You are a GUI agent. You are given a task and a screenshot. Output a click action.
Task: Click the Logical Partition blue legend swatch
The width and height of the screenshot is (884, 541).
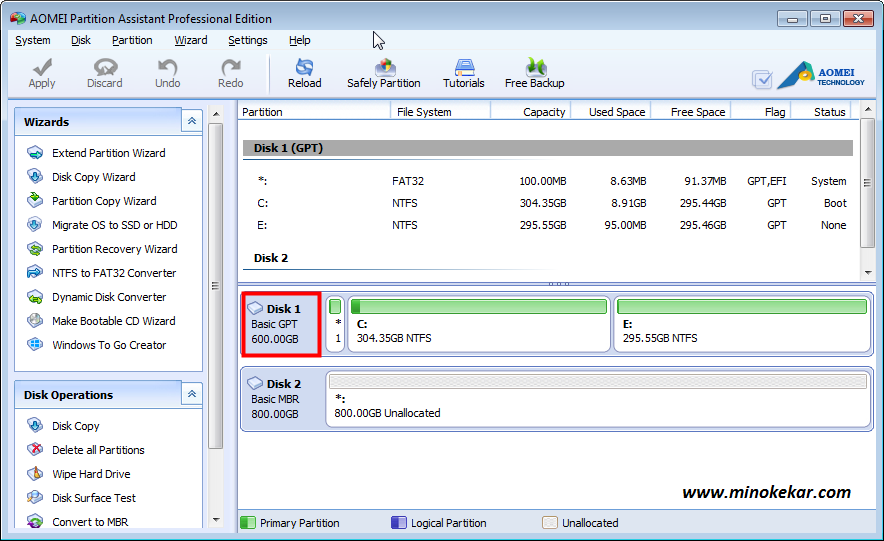point(399,522)
